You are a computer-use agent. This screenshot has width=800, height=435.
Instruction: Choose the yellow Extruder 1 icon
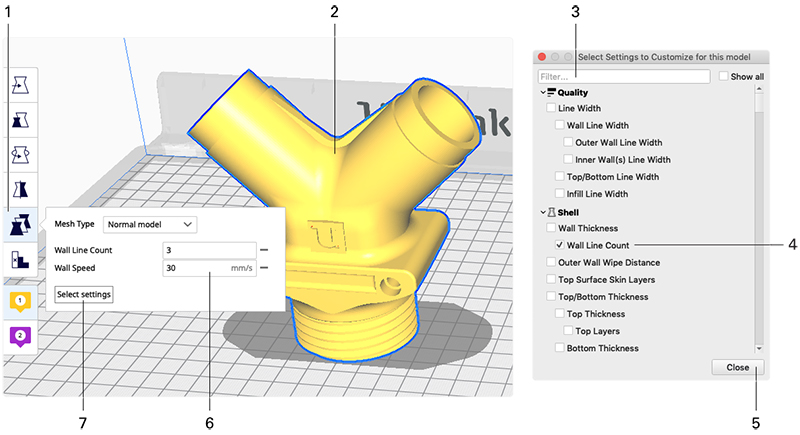tap(20, 301)
